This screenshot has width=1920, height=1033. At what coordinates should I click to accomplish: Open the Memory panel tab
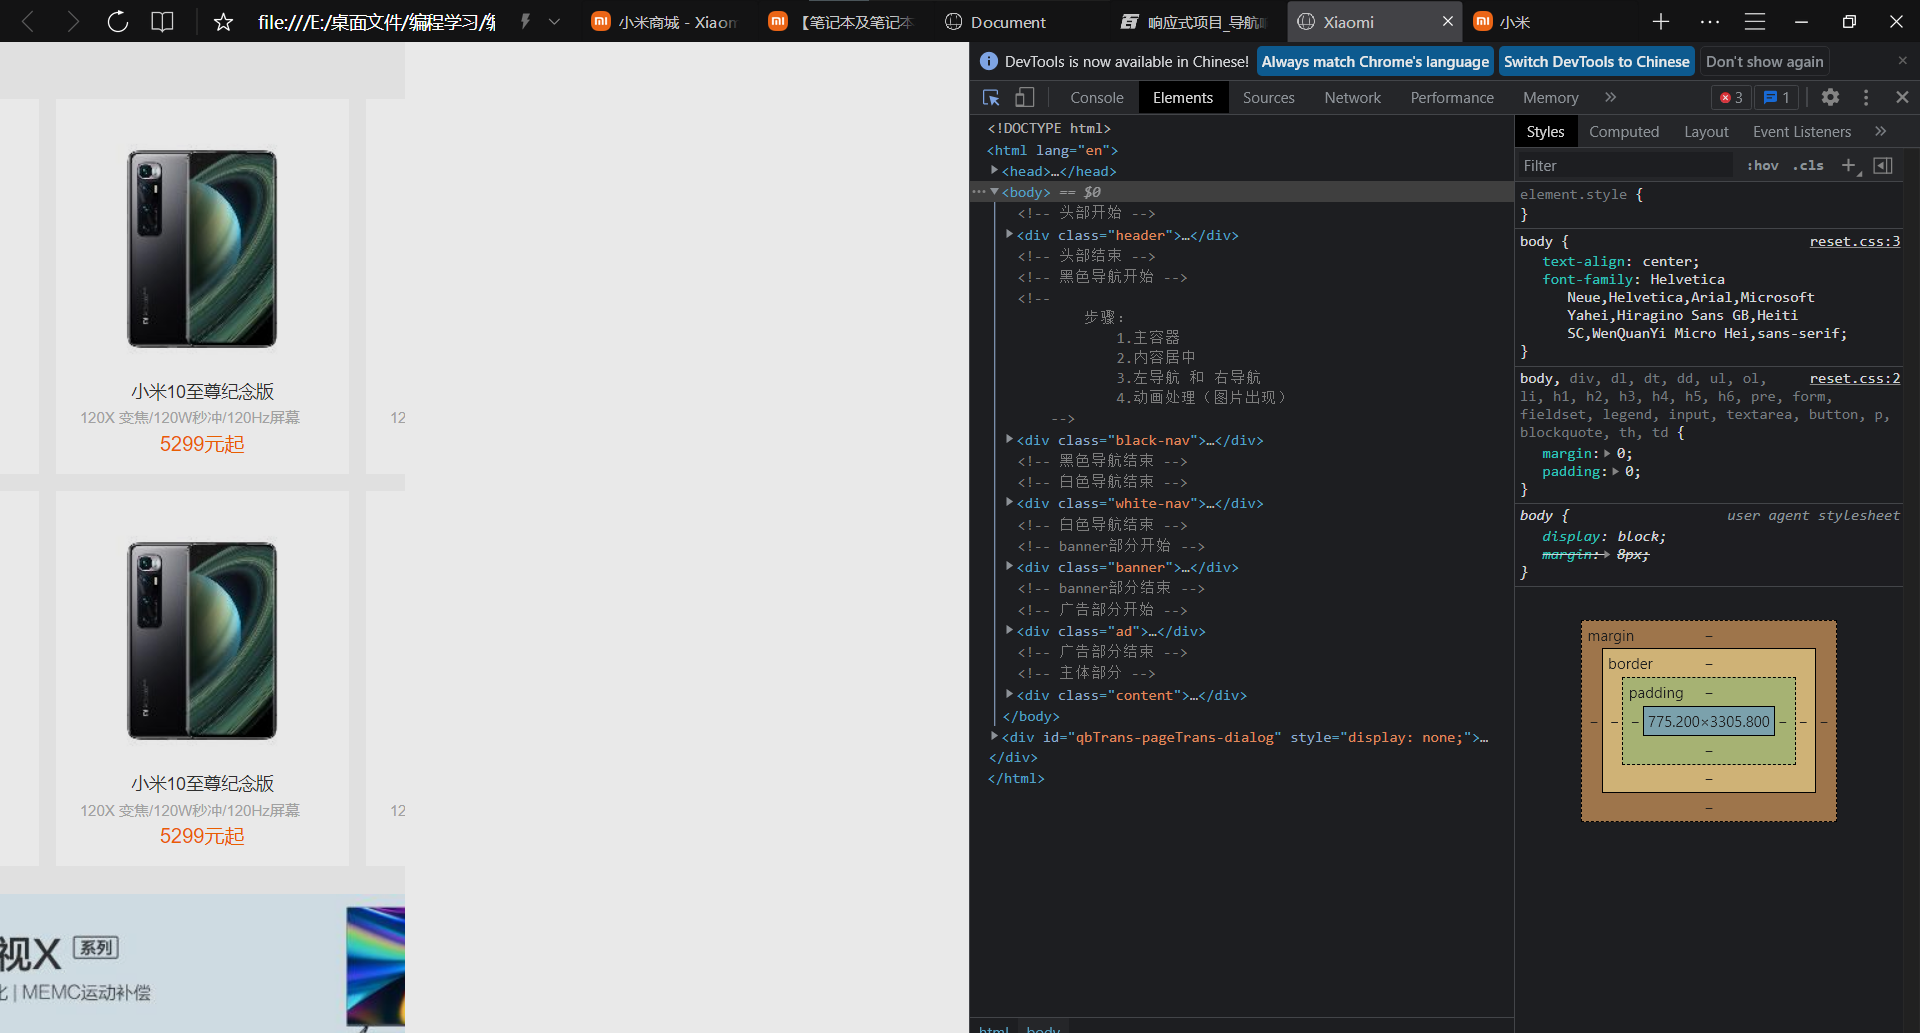click(x=1550, y=97)
